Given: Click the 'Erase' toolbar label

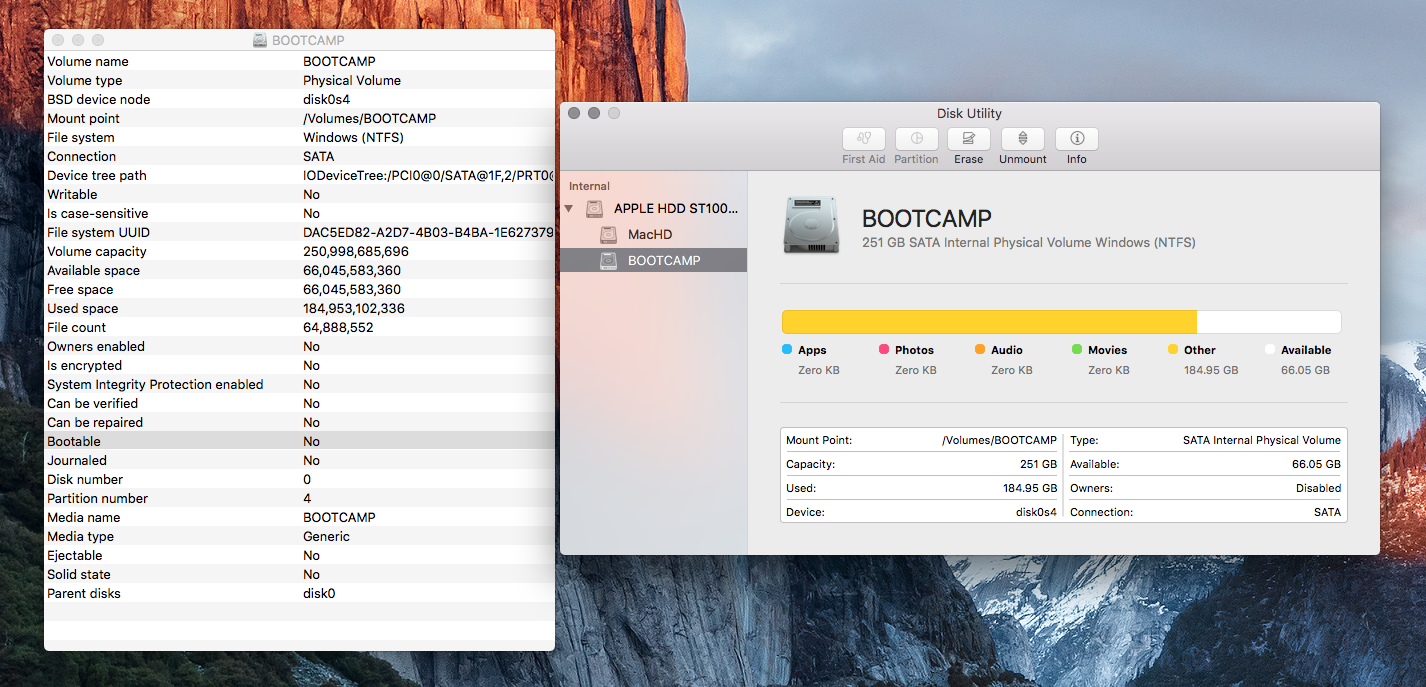Looking at the screenshot, I should point(968,160).
